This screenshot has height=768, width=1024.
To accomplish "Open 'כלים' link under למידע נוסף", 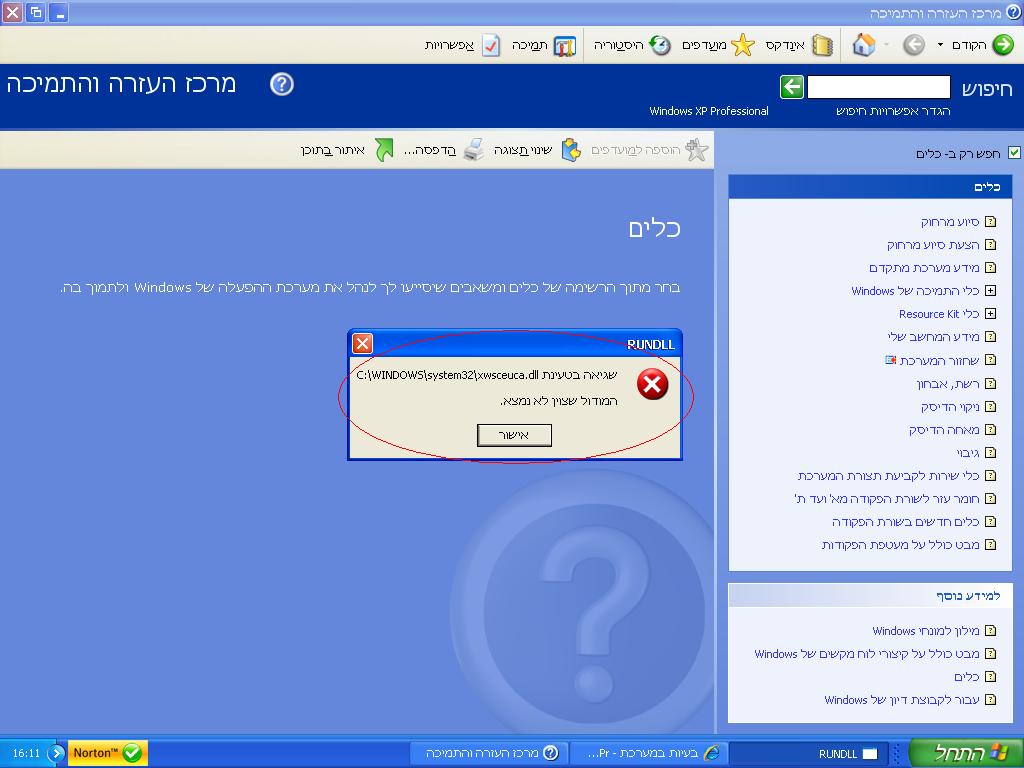I will (x=967, y=677).
